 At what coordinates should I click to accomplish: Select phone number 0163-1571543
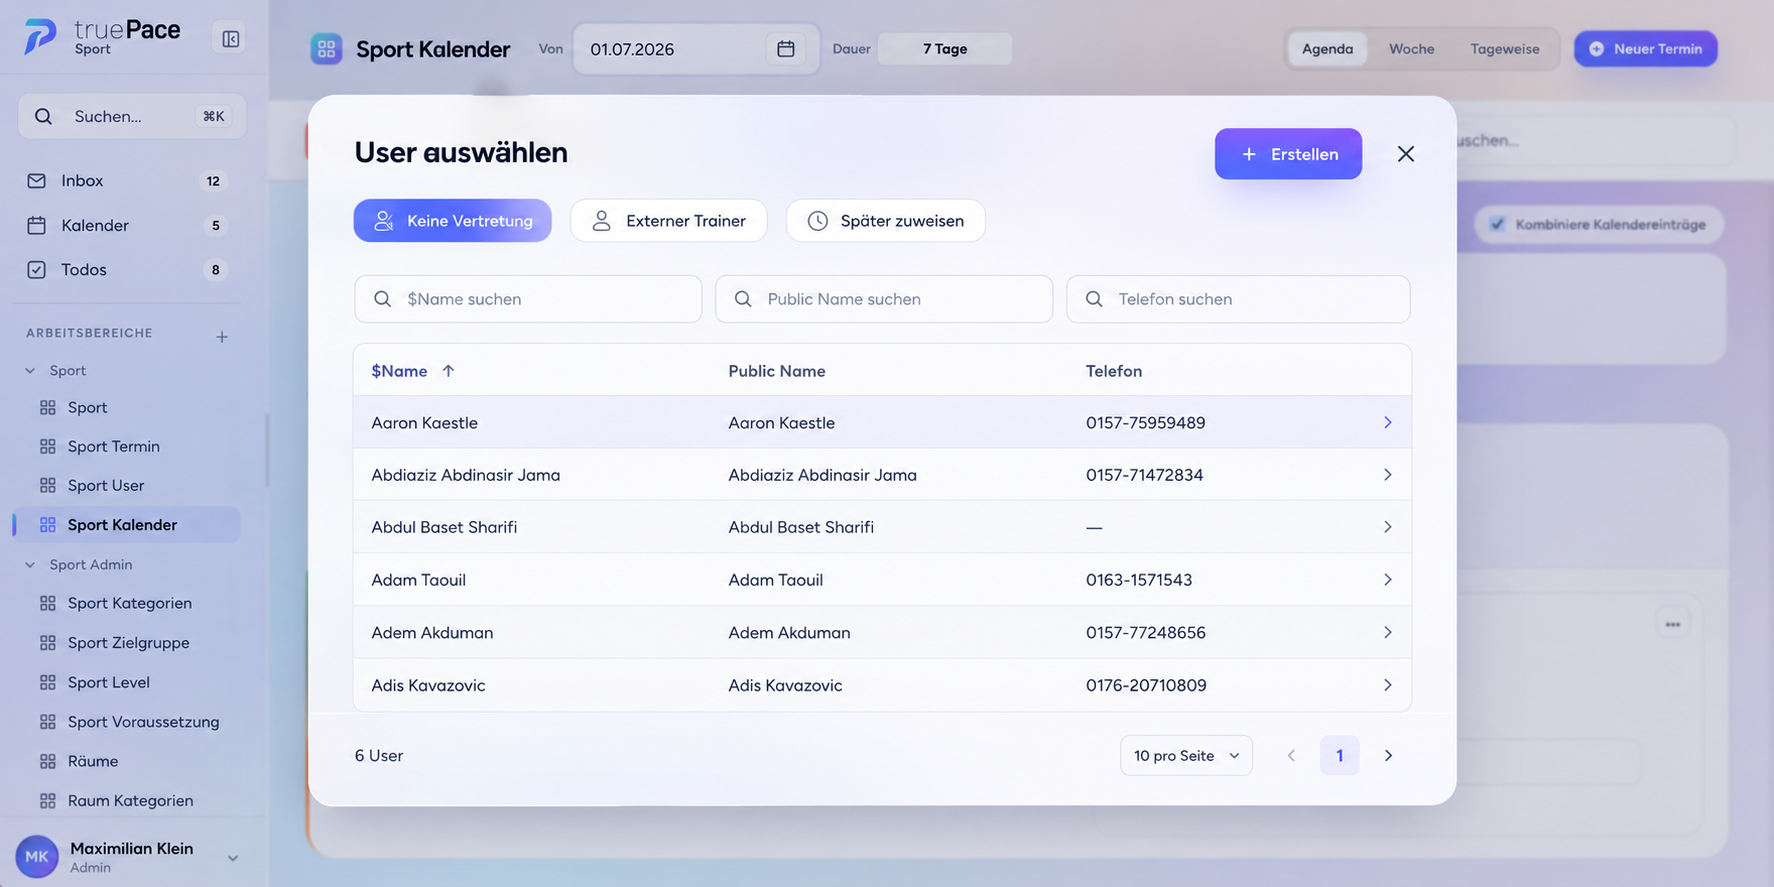1139,580
